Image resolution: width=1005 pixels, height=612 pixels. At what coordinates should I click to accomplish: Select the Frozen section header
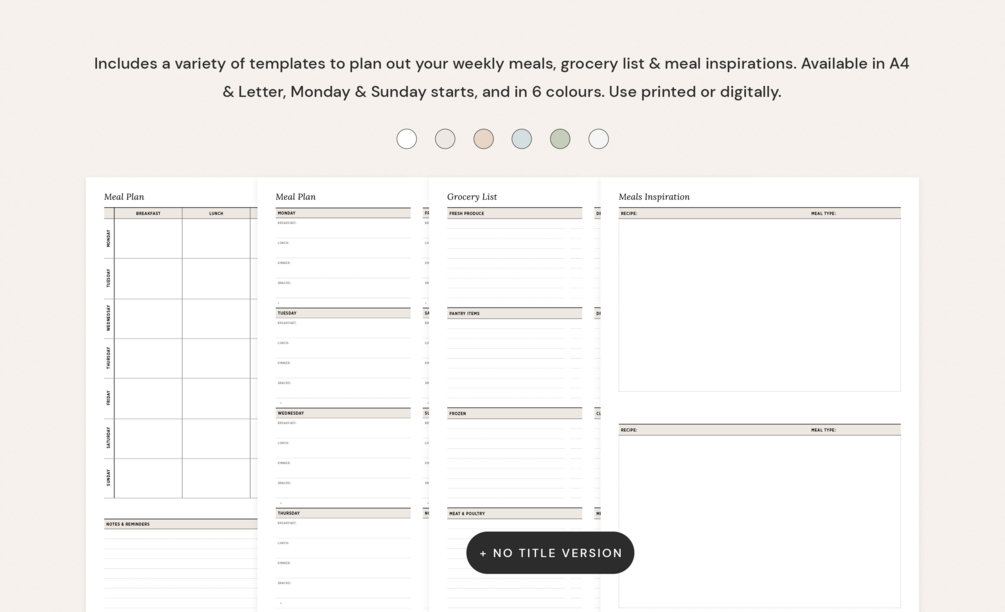tap(458, 413)
